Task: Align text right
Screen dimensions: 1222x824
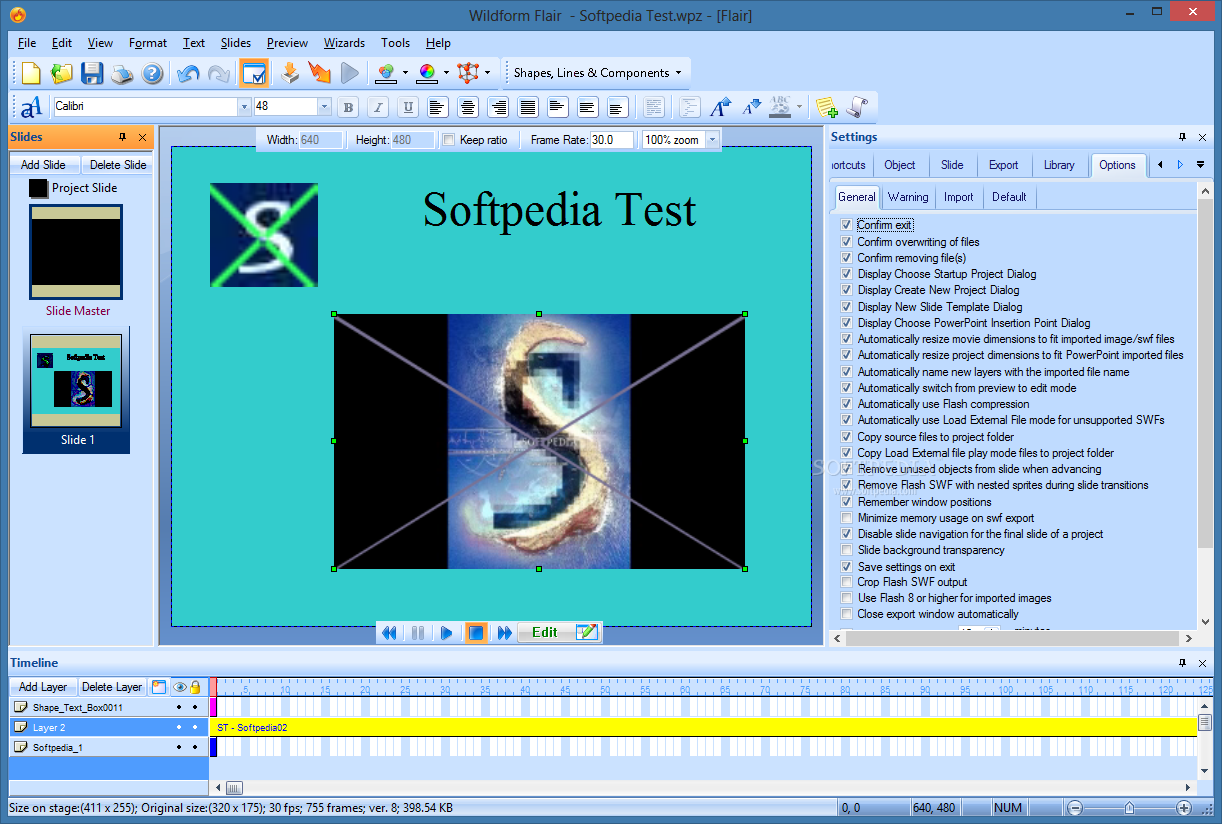Action: [498, 107]
